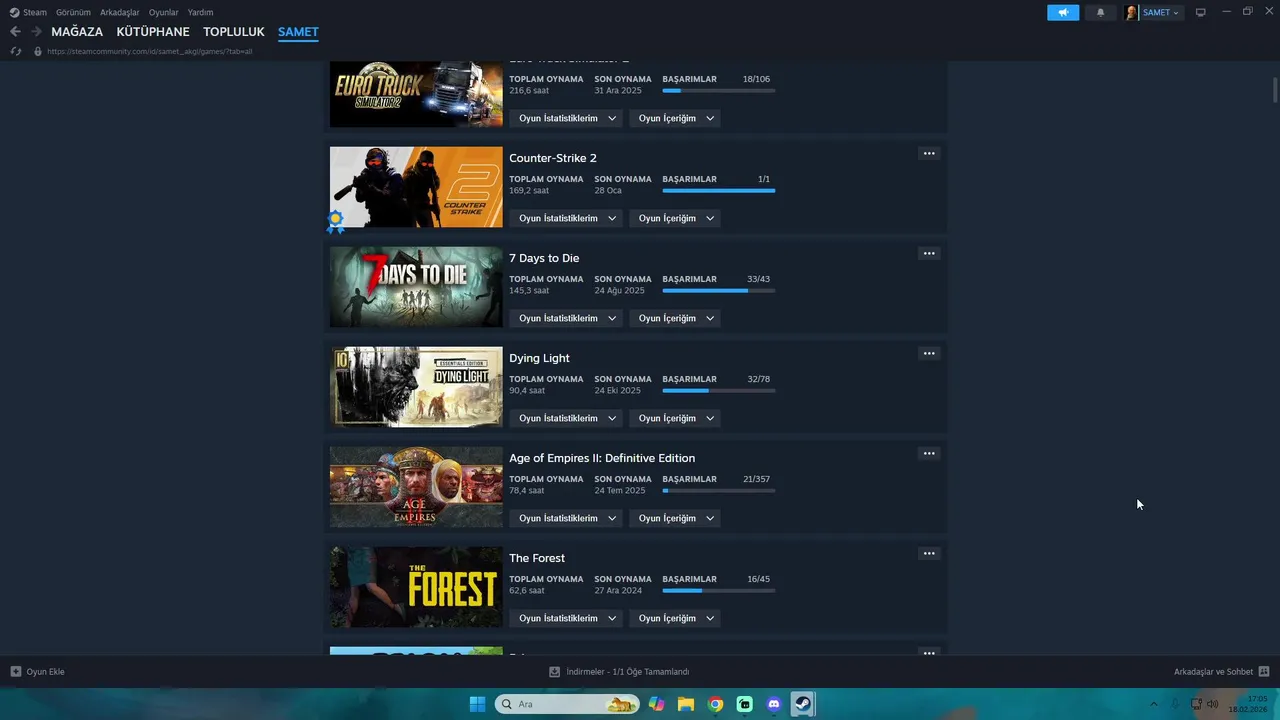The width and height of the screenshot is (1280, 720).
Task: Click the Euro Truck Simulator 2 thumbnail
Action: 416,94
